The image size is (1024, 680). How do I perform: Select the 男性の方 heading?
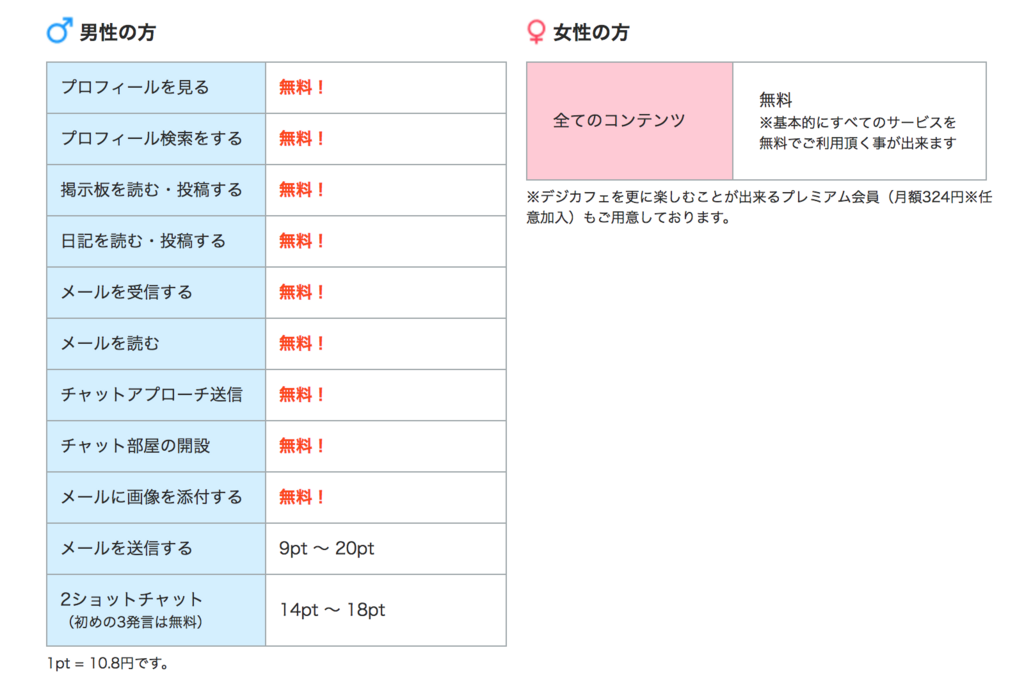point(118,32)
